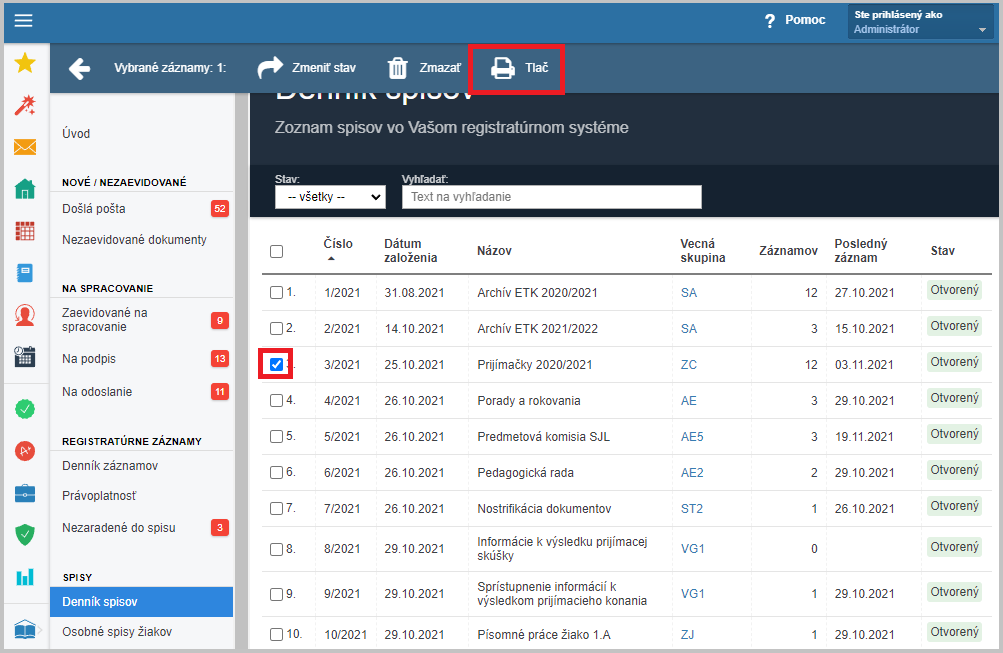Sort by Dátum založenia column header
The image size is (1003, 653).
click(411, 251)
